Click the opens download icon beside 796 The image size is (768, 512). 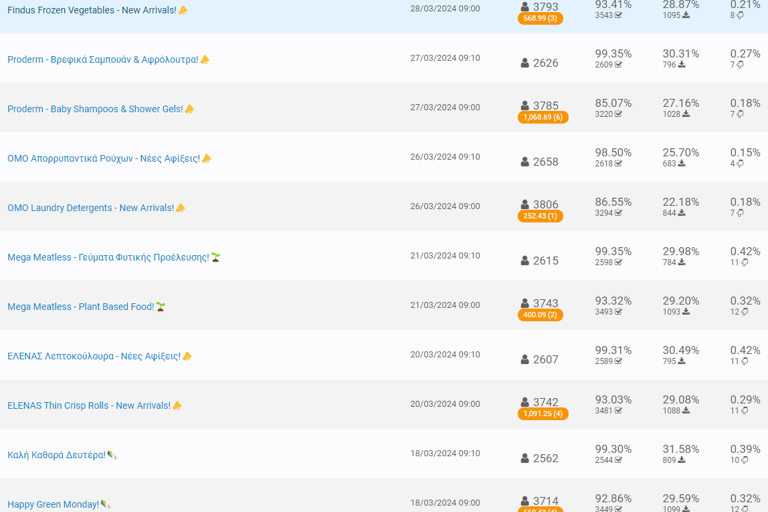(x=682, y=65)
